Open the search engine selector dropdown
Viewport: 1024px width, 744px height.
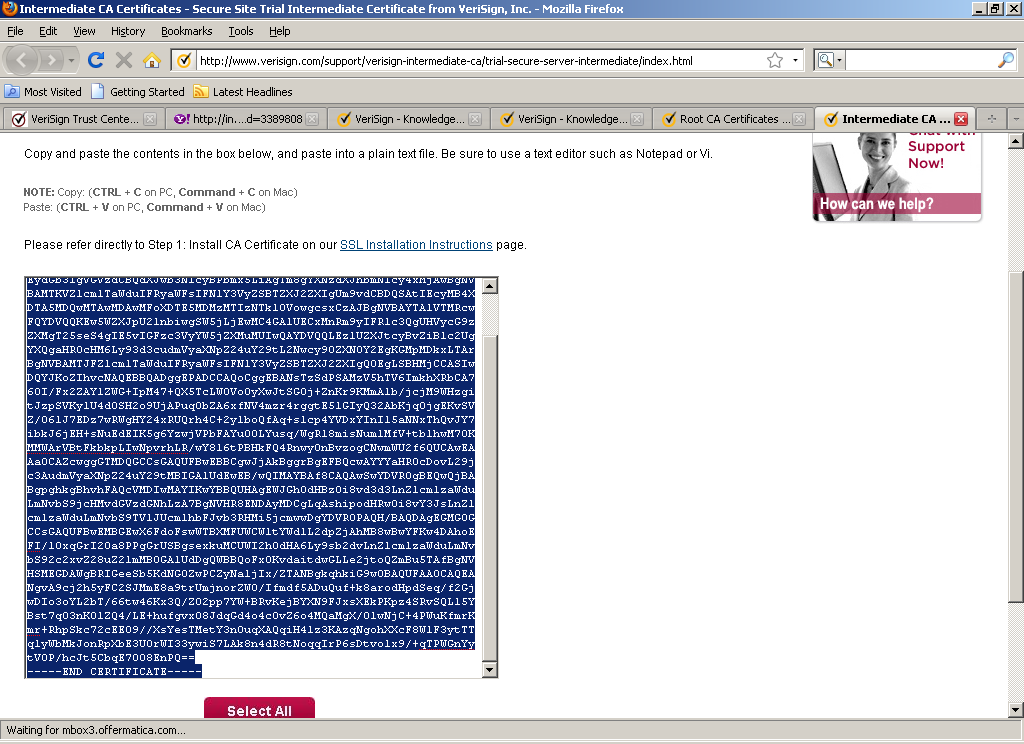tap(830, 60)
